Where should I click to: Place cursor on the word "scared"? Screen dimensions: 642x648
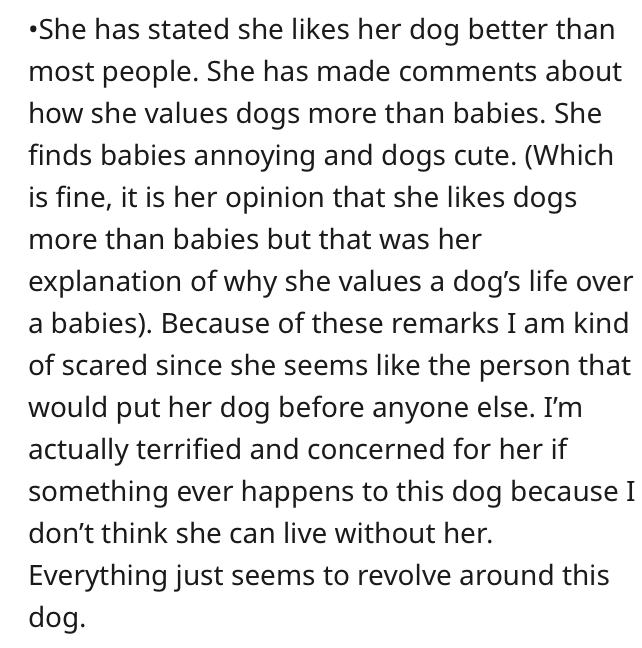[106, 365]
